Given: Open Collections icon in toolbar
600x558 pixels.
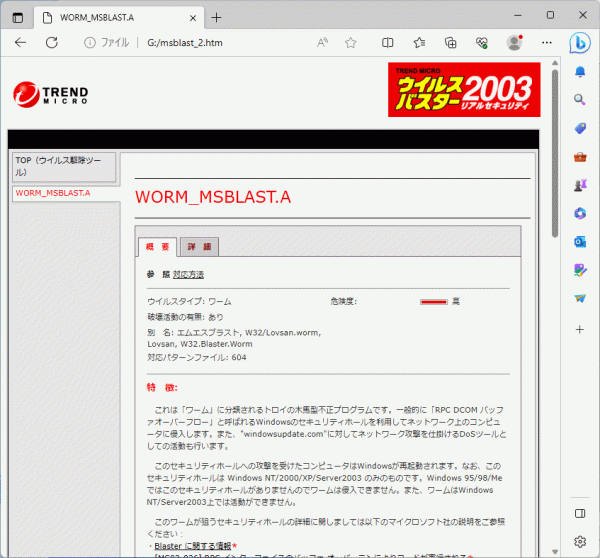Looking at the screenshot, I should (x=450, y=42).
